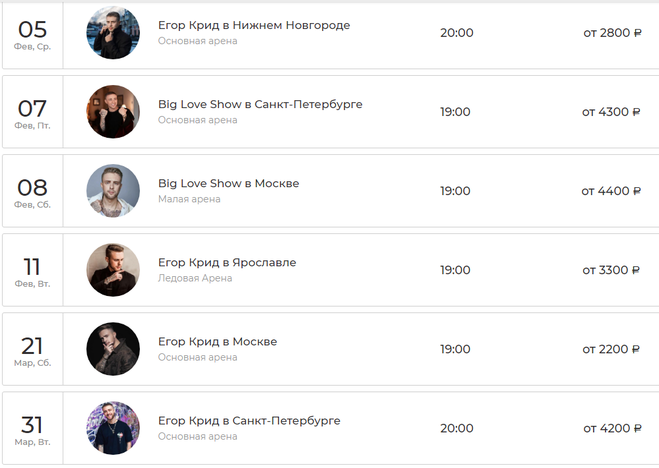
Task: Open Егор Крид в Нижнем Новгороде event
Action: point(254,25)
